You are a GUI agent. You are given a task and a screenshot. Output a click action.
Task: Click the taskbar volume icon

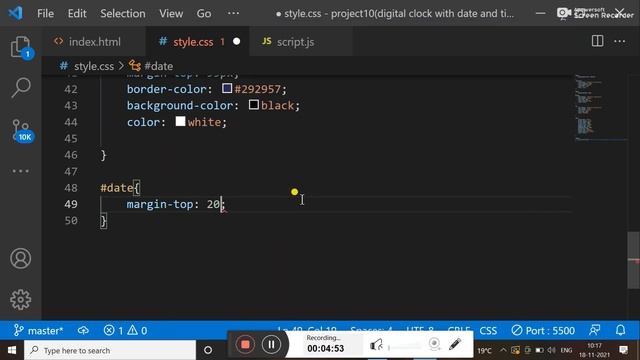pos(551,350)
